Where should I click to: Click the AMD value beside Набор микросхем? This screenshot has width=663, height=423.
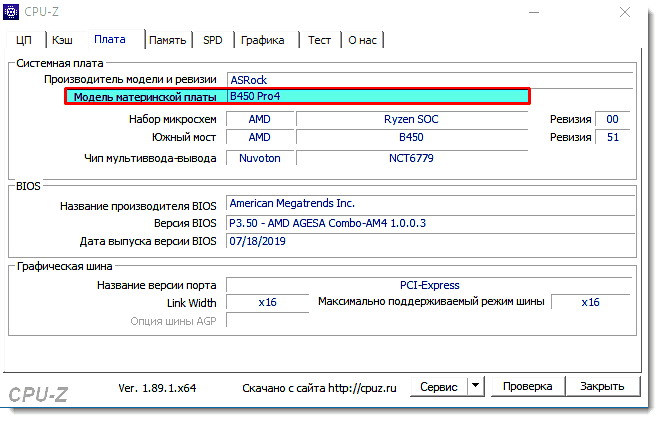tap(260, 119)
